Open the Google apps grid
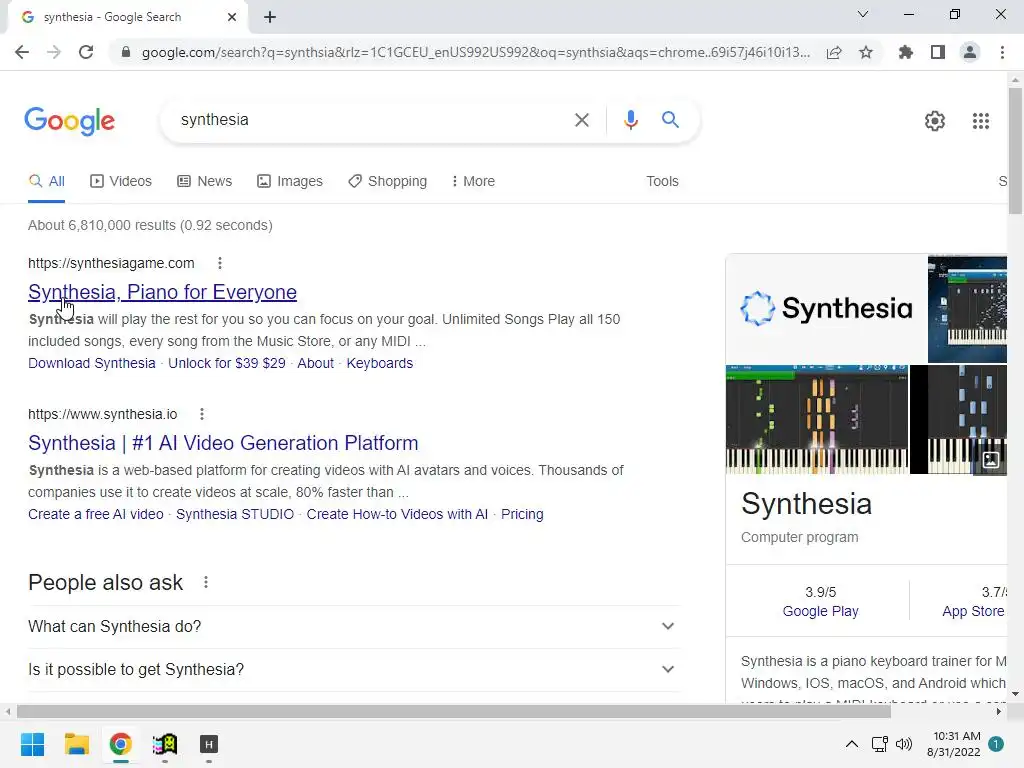 coord(981,121)
